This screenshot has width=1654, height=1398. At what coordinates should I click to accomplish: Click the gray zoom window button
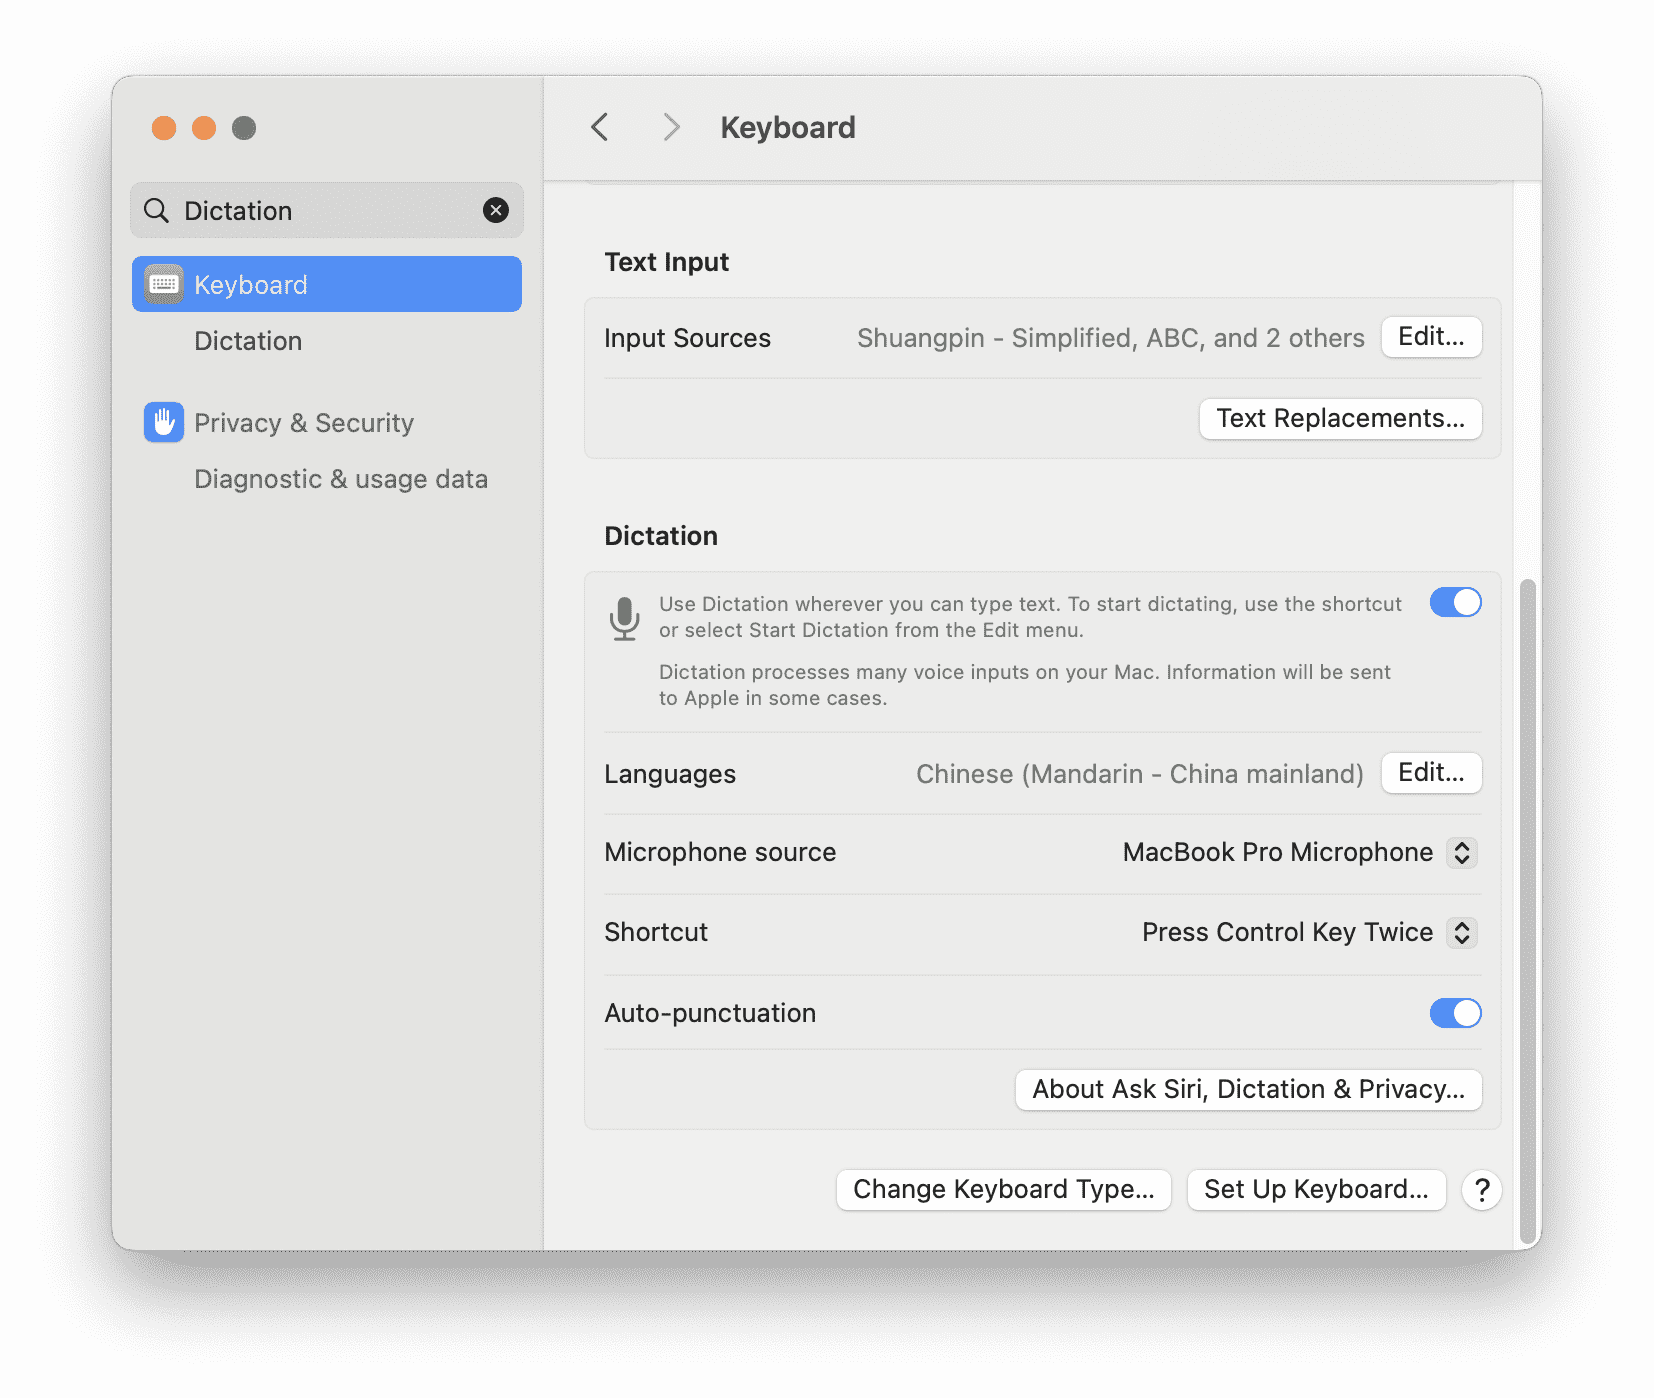tap(244, 128)
